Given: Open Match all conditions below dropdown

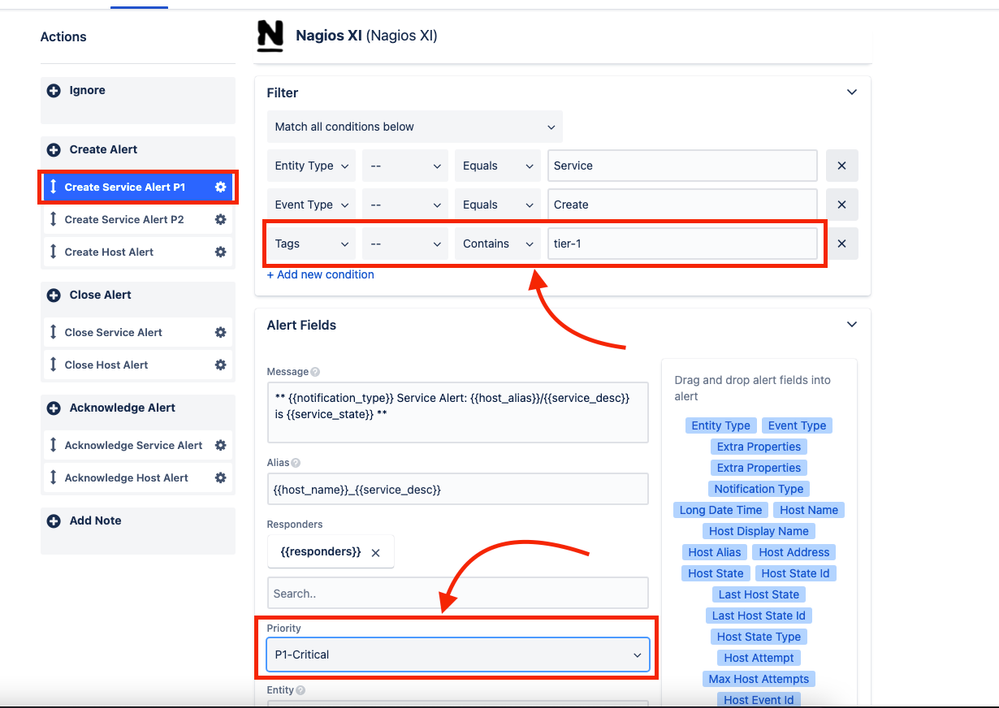Looking at the screenshot, I should (x=415, y=127).
